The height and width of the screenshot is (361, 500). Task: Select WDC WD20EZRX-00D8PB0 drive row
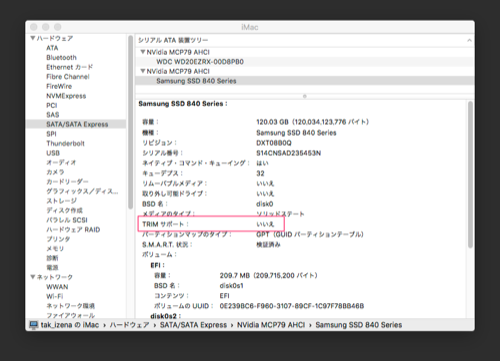point(305,62)
